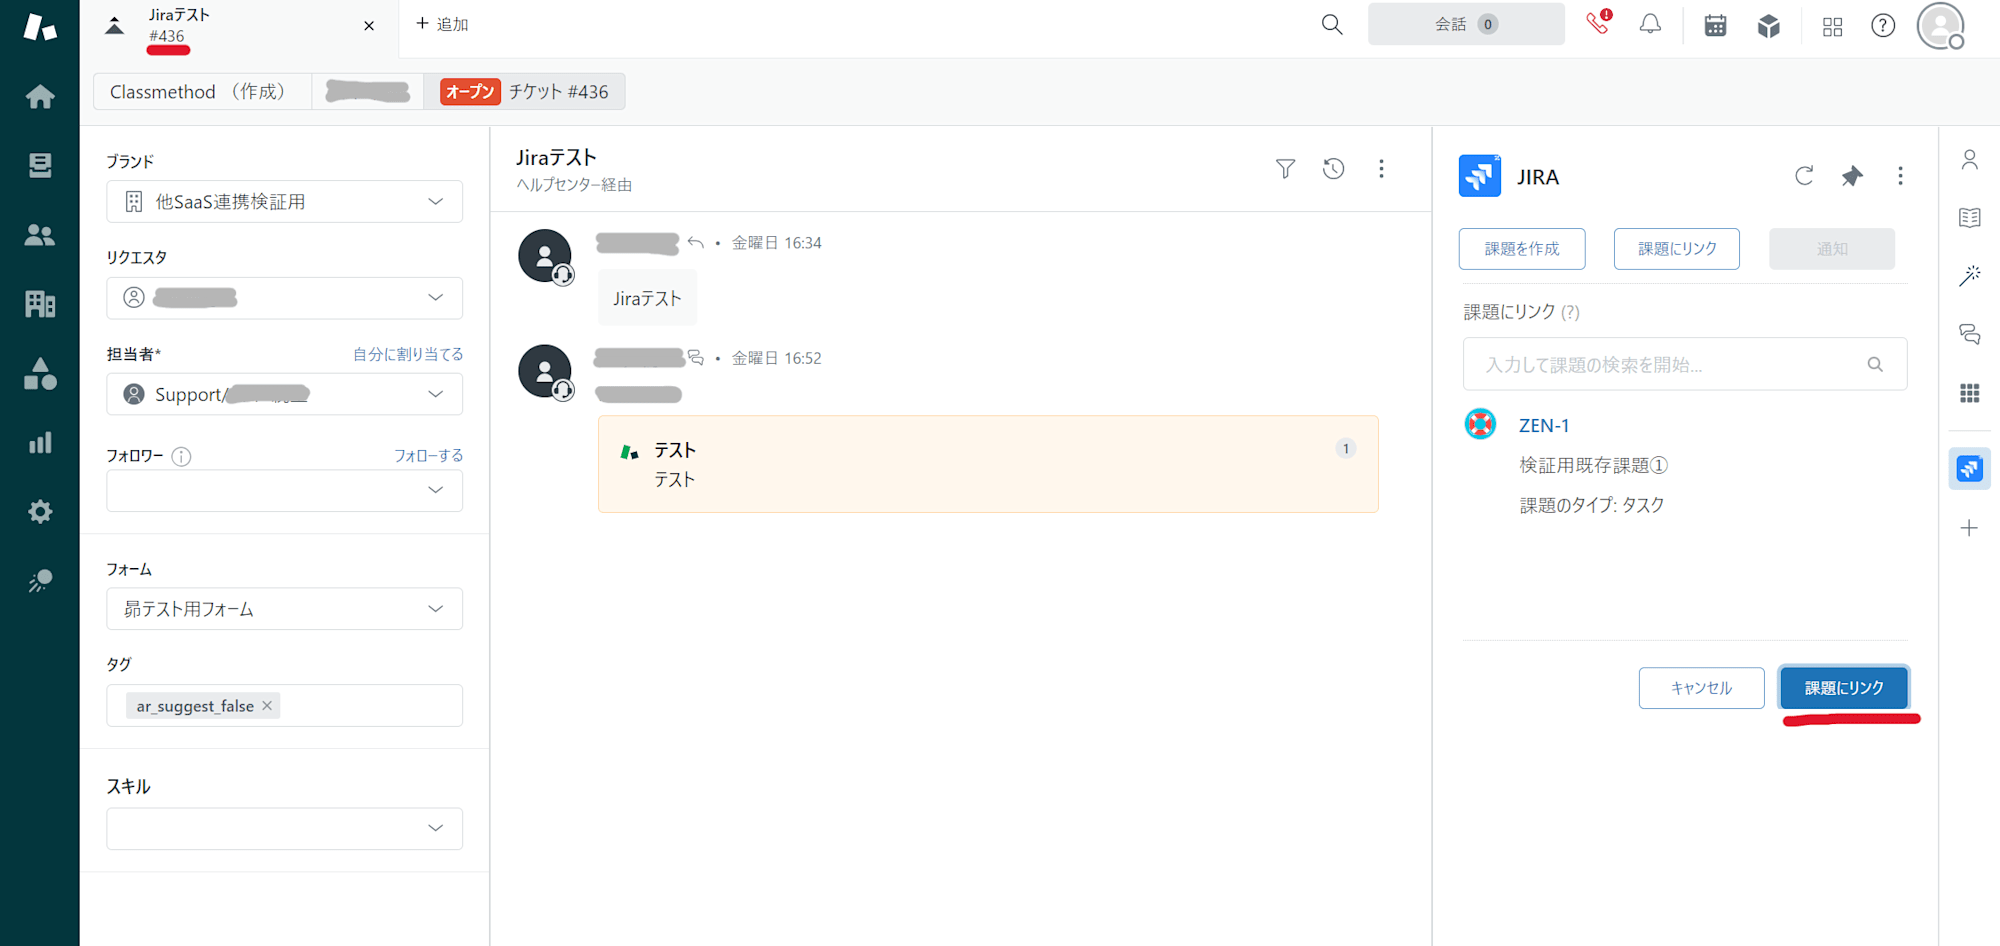Show ticket events history clock icon
This screenshot has height=946, width=2000.
[x=1333, y=169]
